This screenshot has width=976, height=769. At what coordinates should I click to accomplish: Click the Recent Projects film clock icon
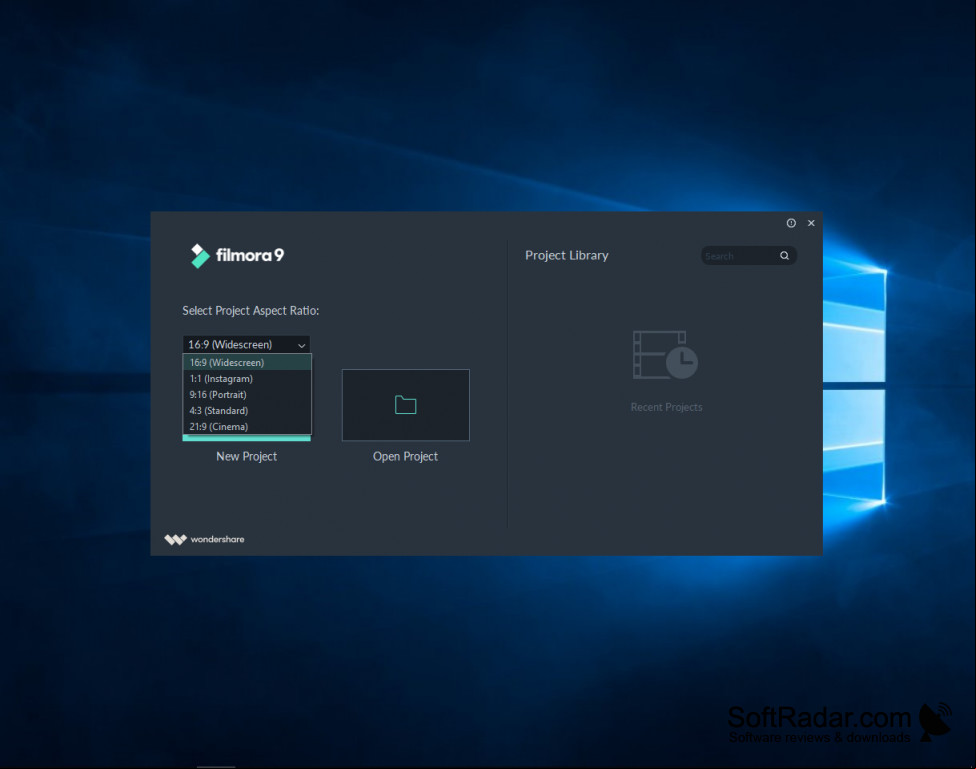[665, 355]
